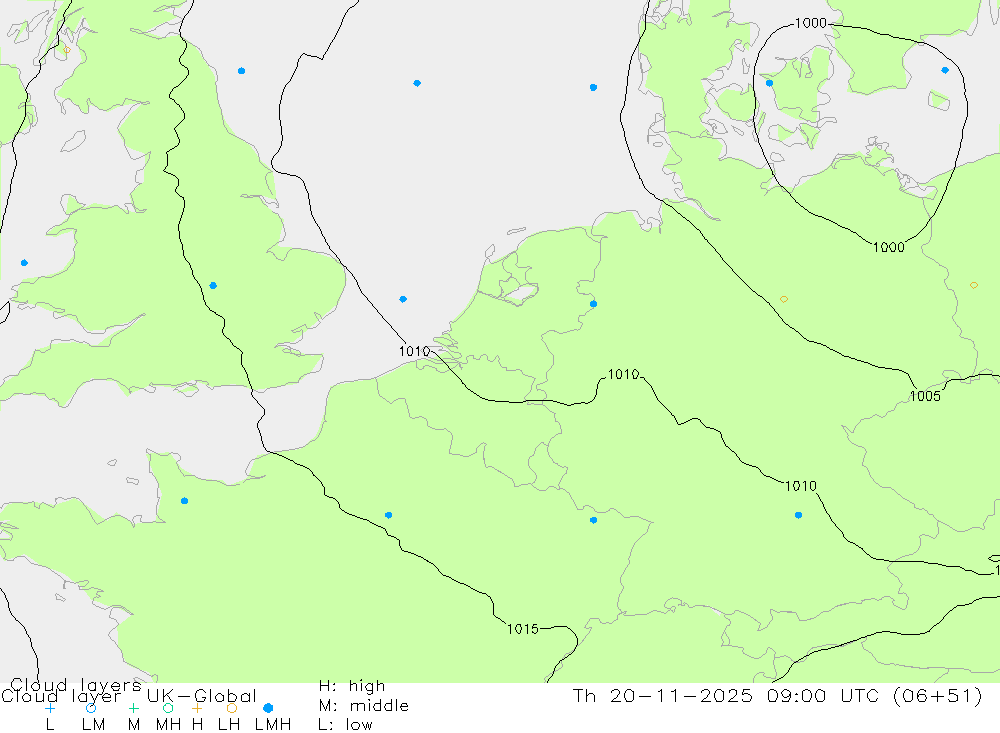Select the cloud dot in the southern North Sea
Viewport: 1000px width, 733px height.
[403, 299]
